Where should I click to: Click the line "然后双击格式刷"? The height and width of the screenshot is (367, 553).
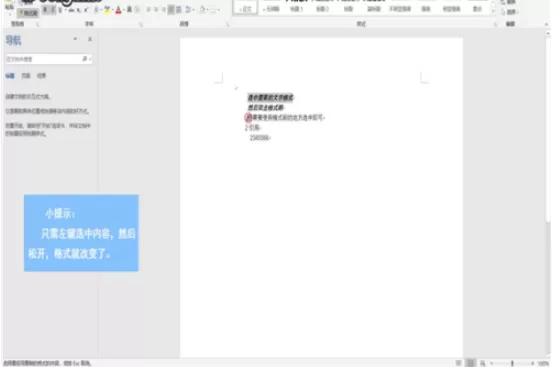pos(266,108)
